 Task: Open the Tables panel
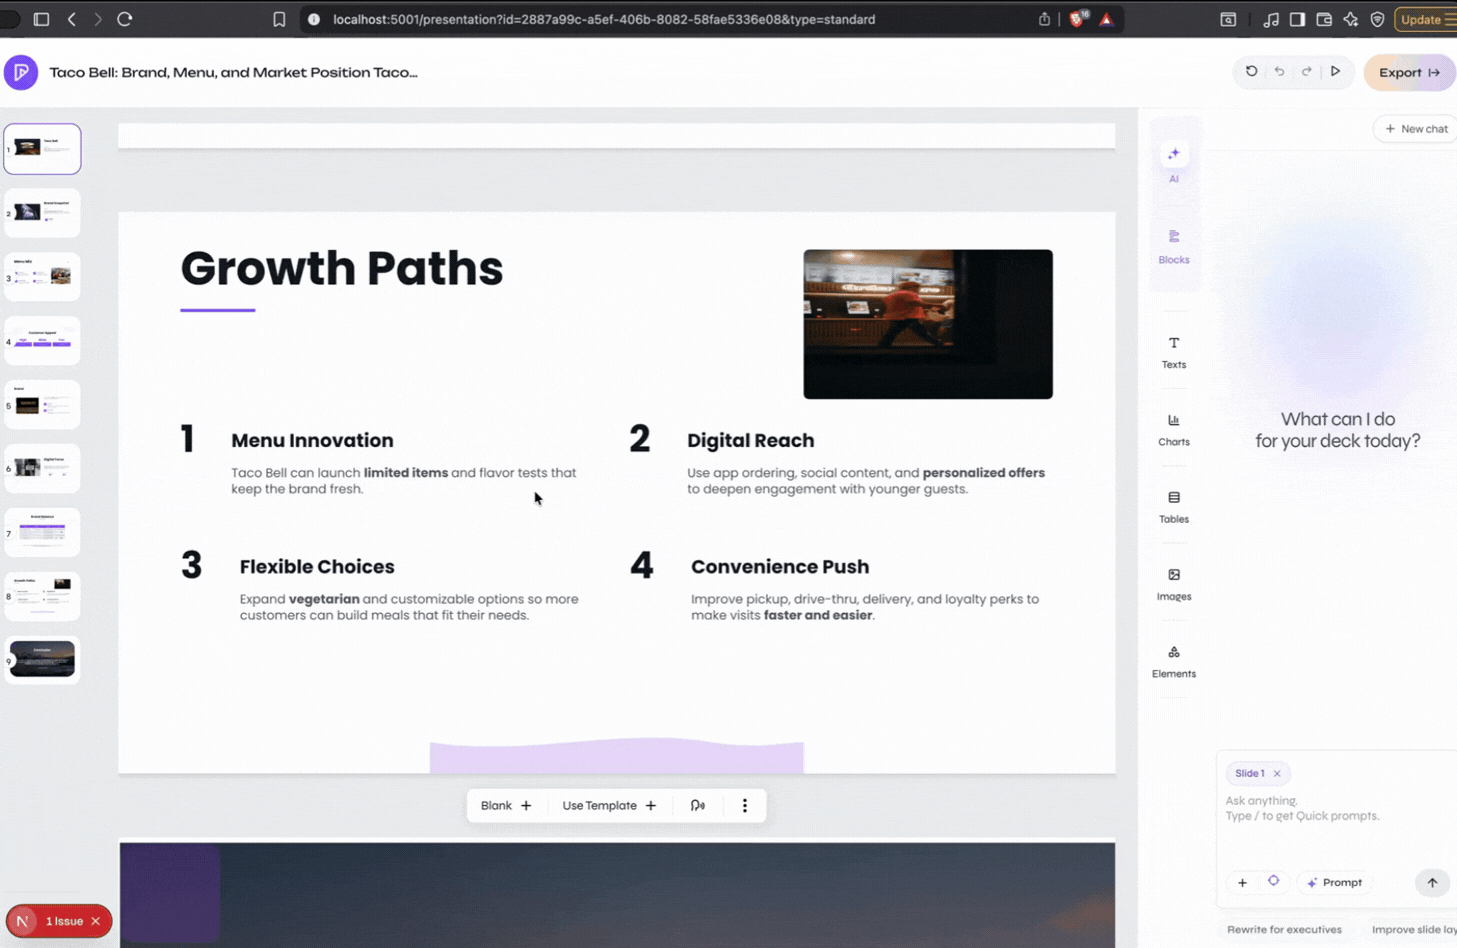(1174, 506)
